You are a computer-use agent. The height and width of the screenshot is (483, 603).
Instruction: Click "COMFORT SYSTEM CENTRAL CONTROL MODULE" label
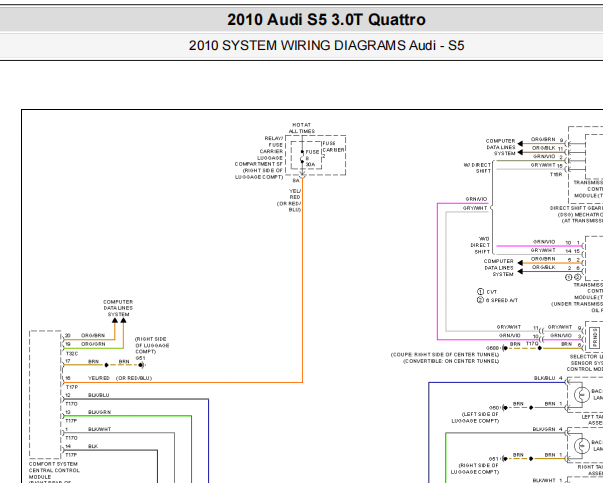pyautogui.click(x=54, y=470)
